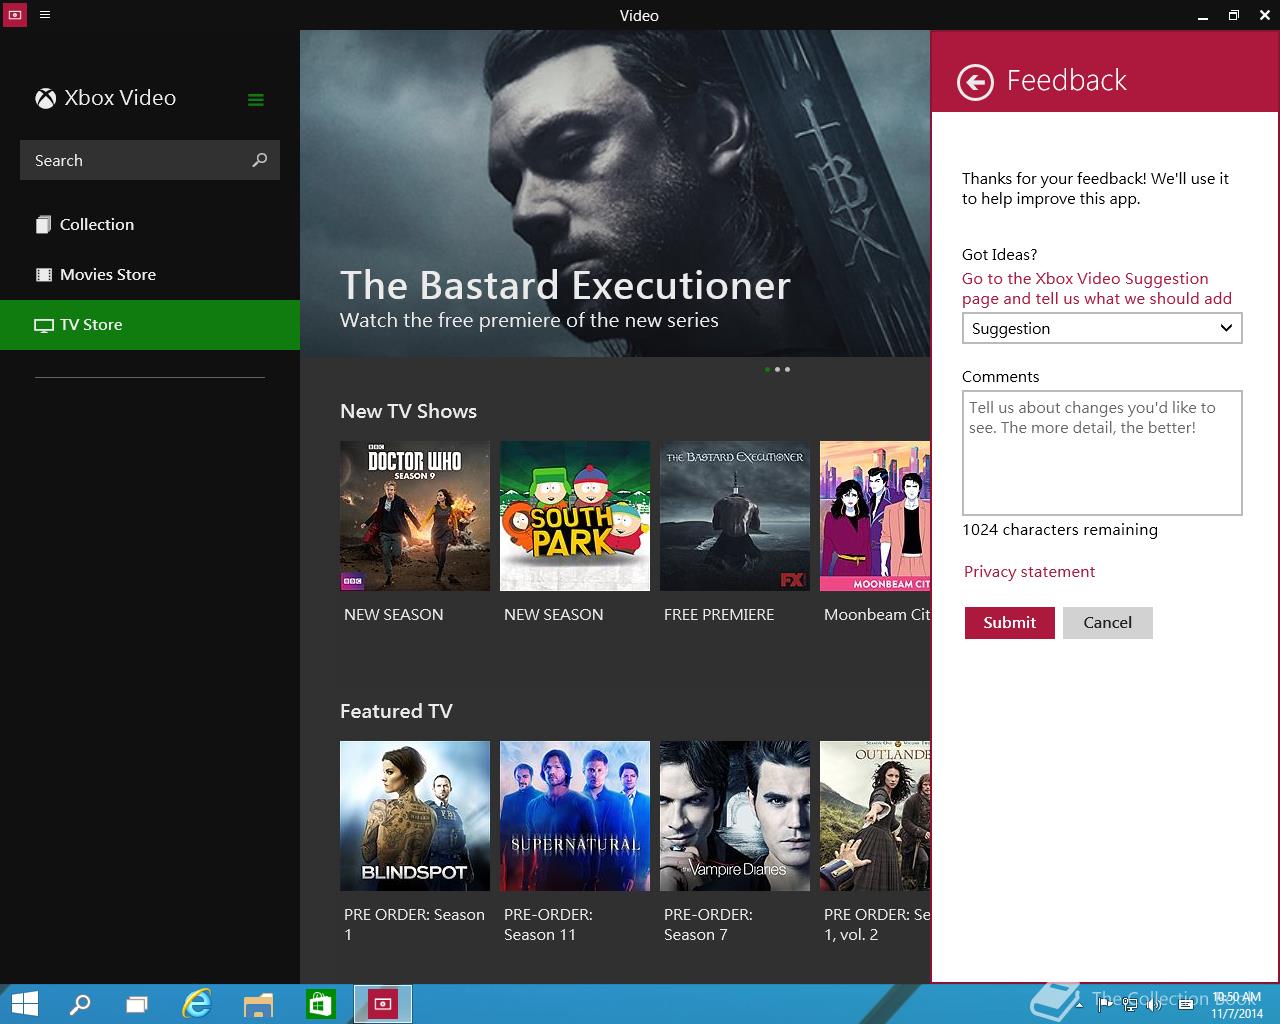
Task: Open the Doctor Who Season 9 thumbnail
Action: [415, 516]
